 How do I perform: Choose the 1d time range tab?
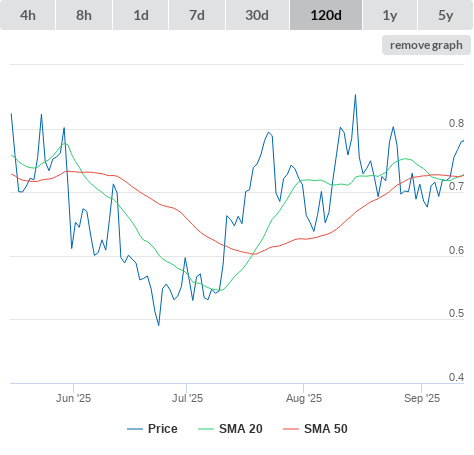tap(141, 15)
